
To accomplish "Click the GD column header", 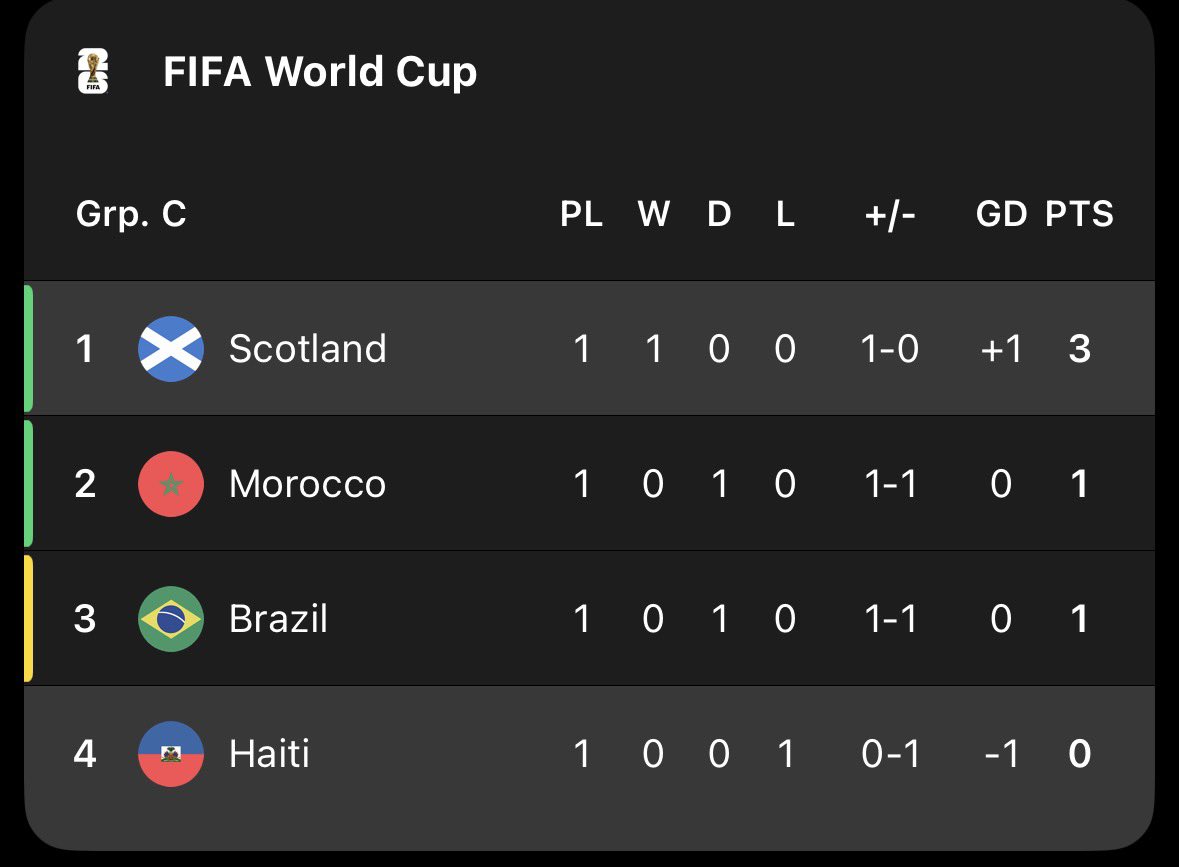I will point(1001,214).
